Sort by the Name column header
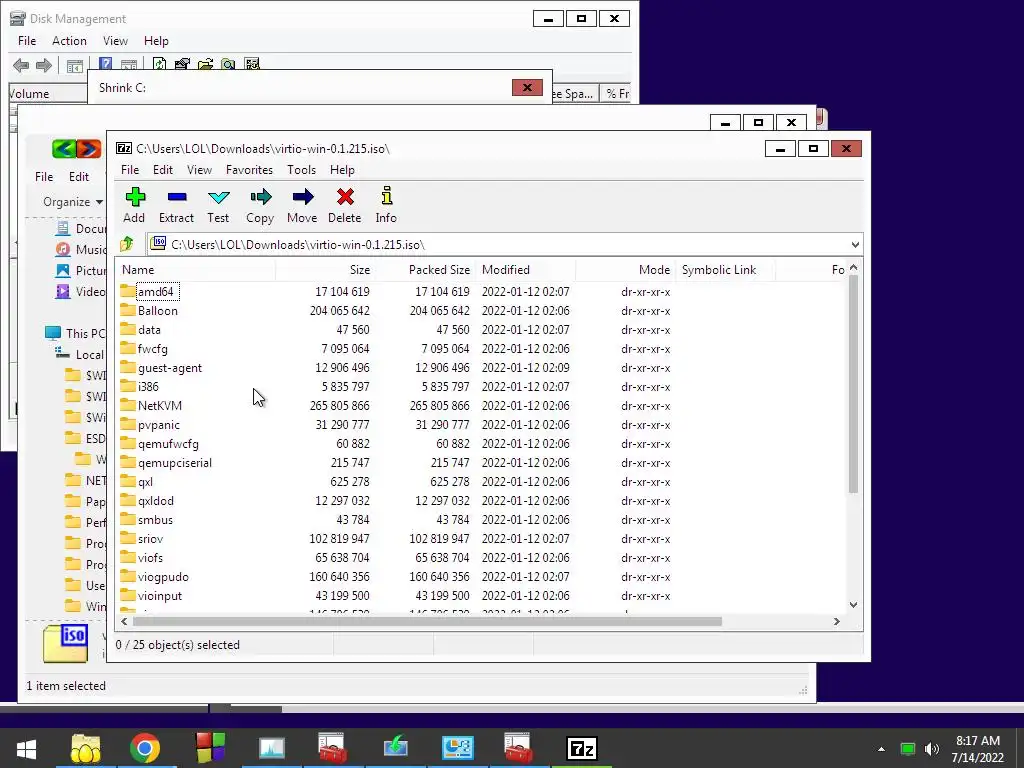Image resolution: width=1024 pixels, height=768 pixels. click(196, 270)
